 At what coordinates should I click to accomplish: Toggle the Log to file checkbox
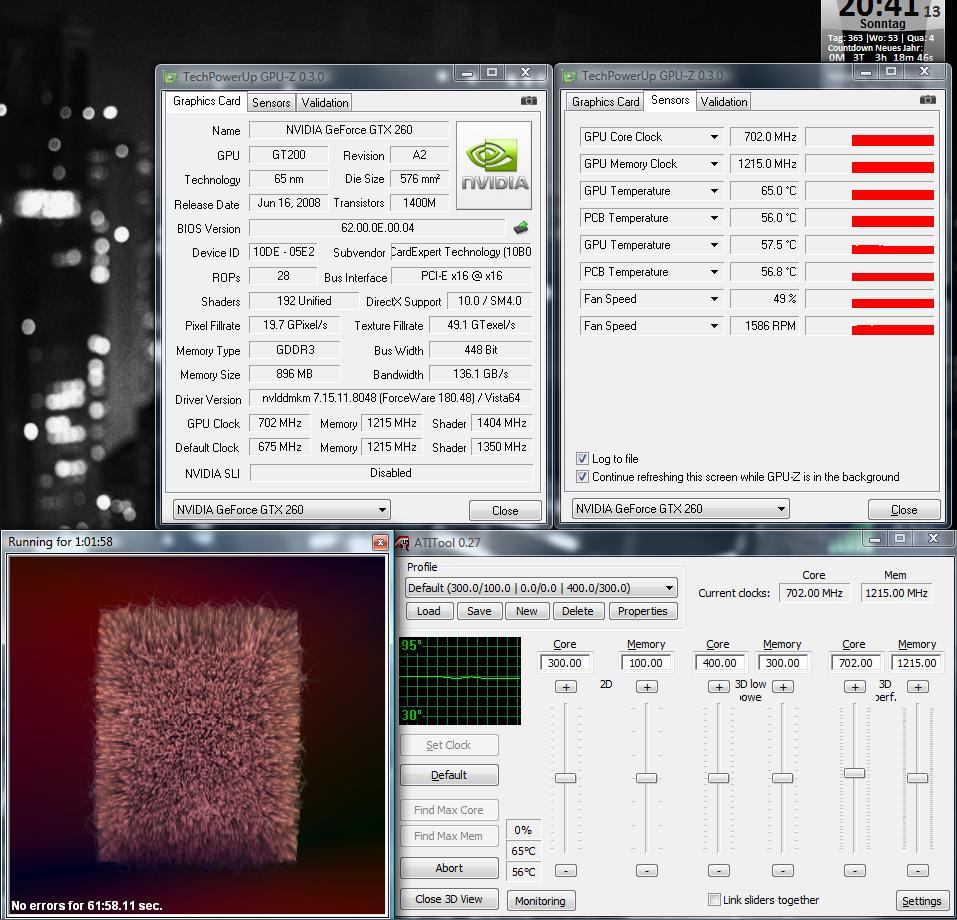pyautogui.click(x=582, y=458)
